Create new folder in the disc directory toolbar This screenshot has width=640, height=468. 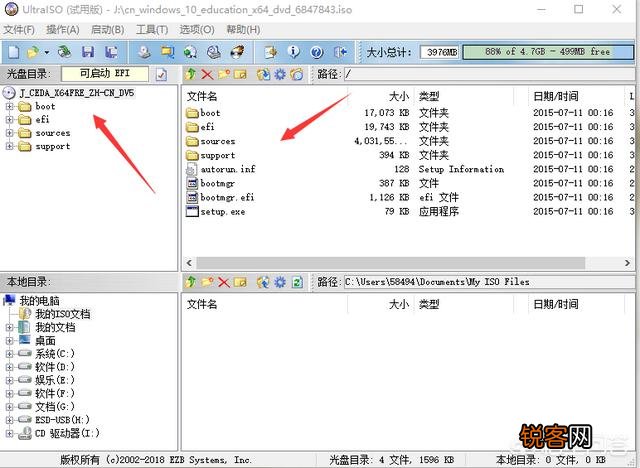(x=224, y=74)
